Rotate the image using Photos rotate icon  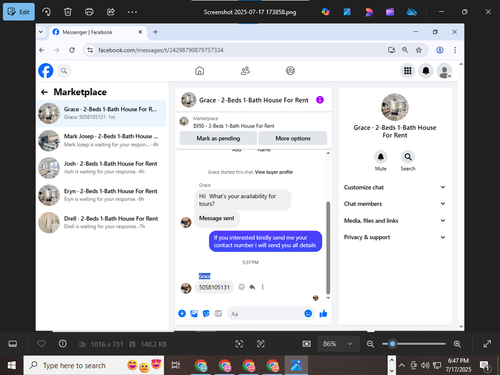(46, 12)
